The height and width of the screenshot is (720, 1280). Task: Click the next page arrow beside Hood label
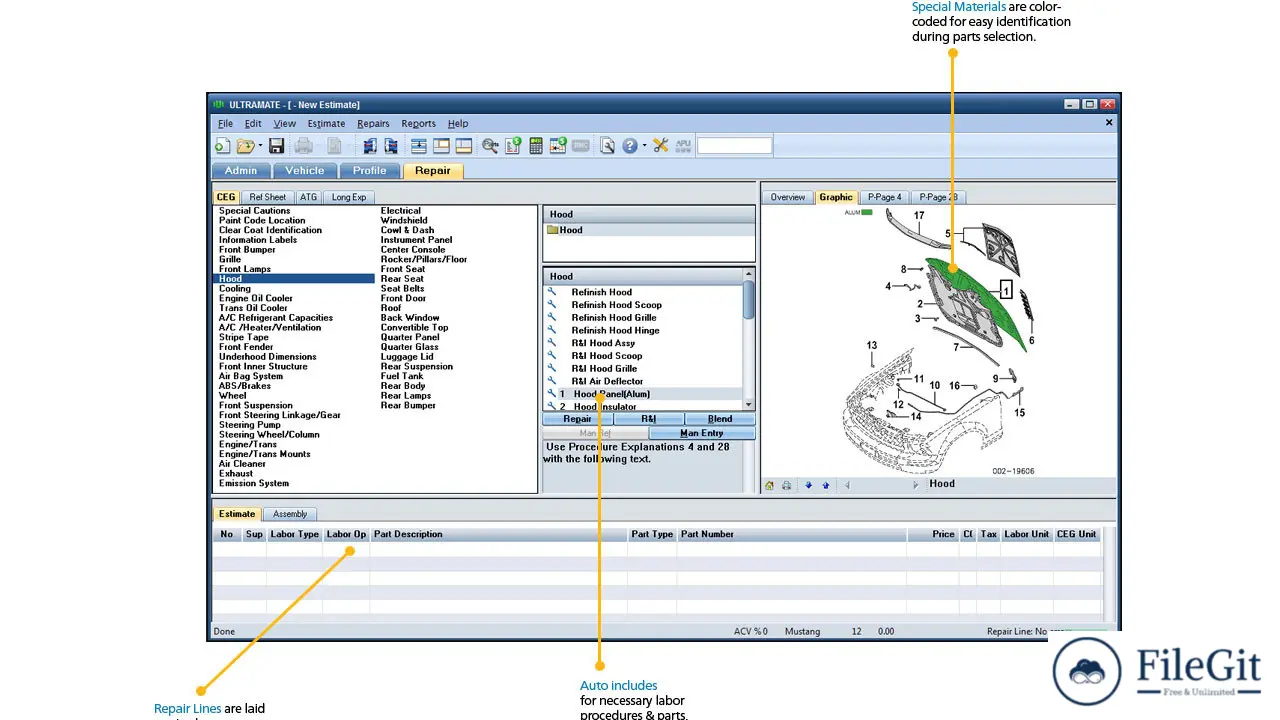915,485
